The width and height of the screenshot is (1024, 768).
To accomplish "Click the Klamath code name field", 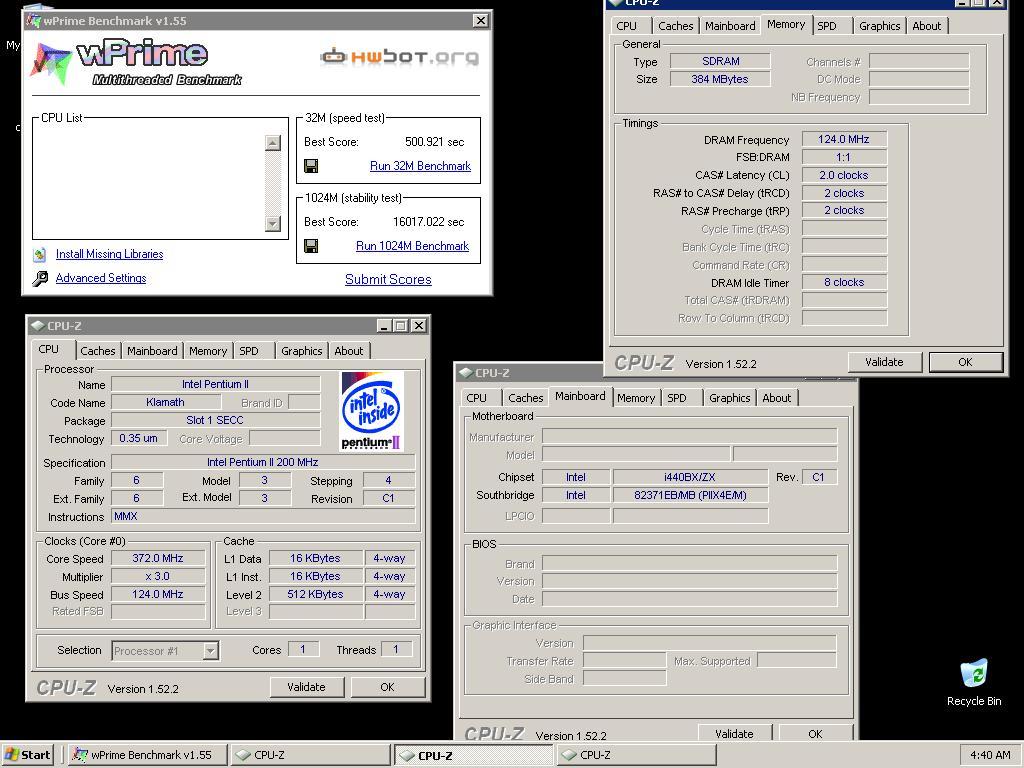I will (166, 402).
